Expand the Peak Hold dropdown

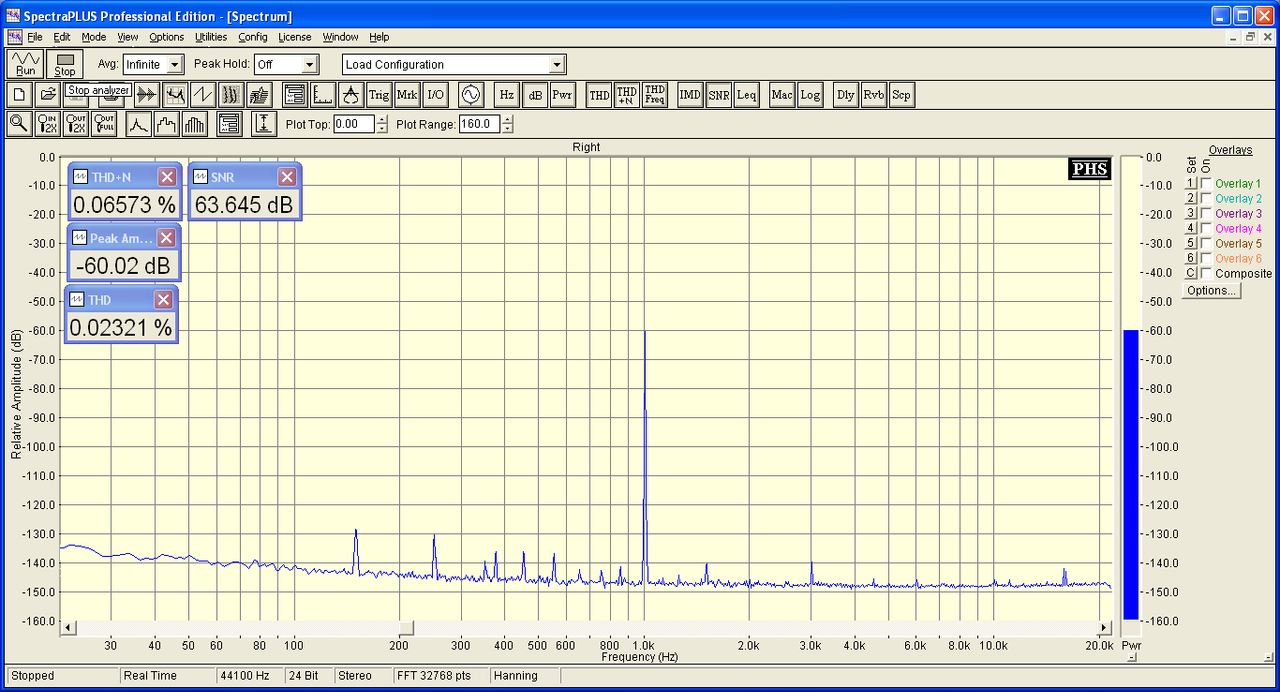point(309,64)
